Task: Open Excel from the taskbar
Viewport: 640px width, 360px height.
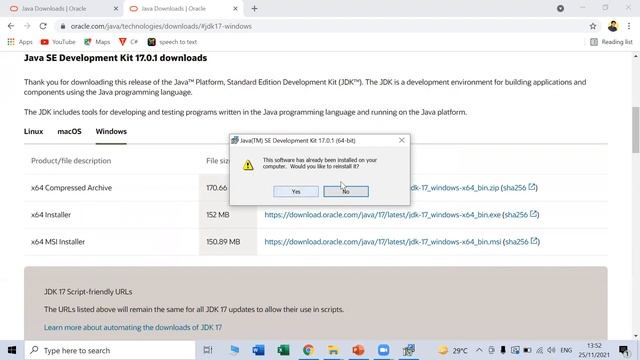Action: 283,350
